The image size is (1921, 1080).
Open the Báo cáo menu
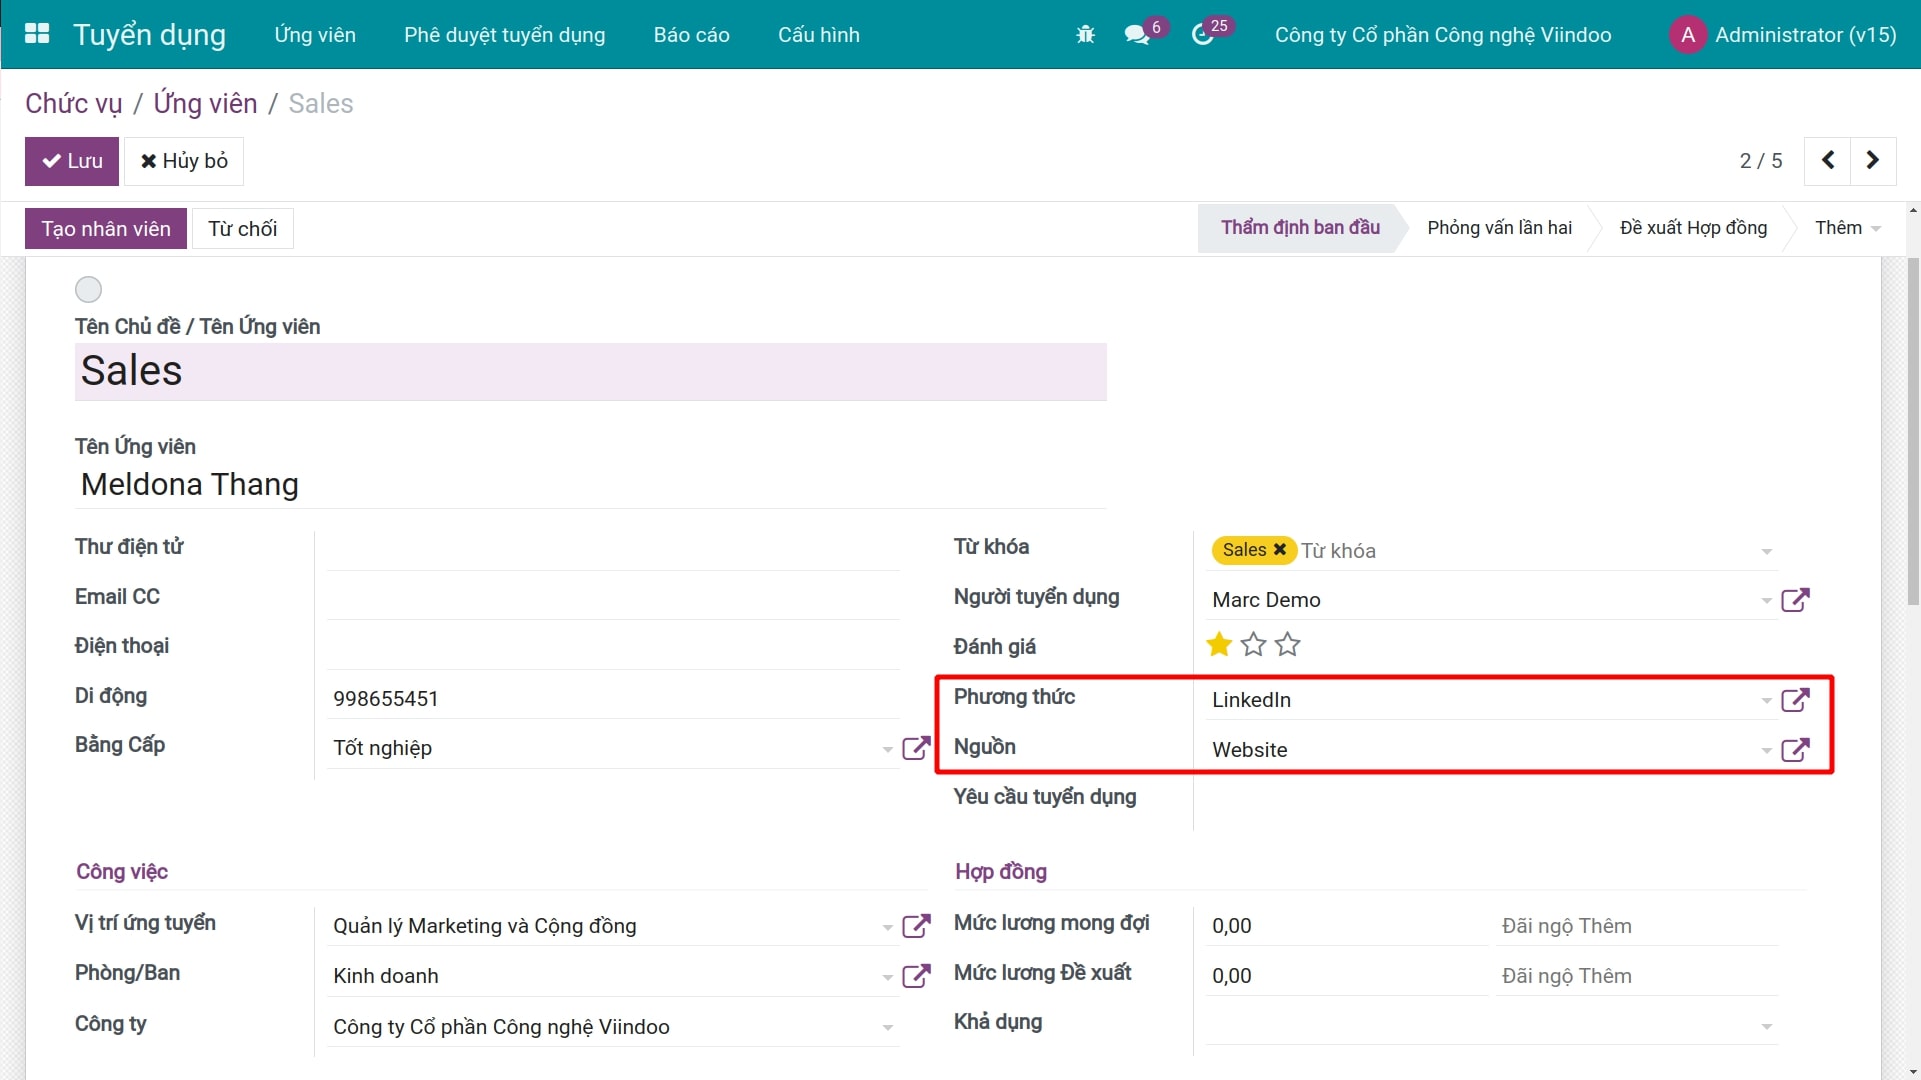(691, 35)
